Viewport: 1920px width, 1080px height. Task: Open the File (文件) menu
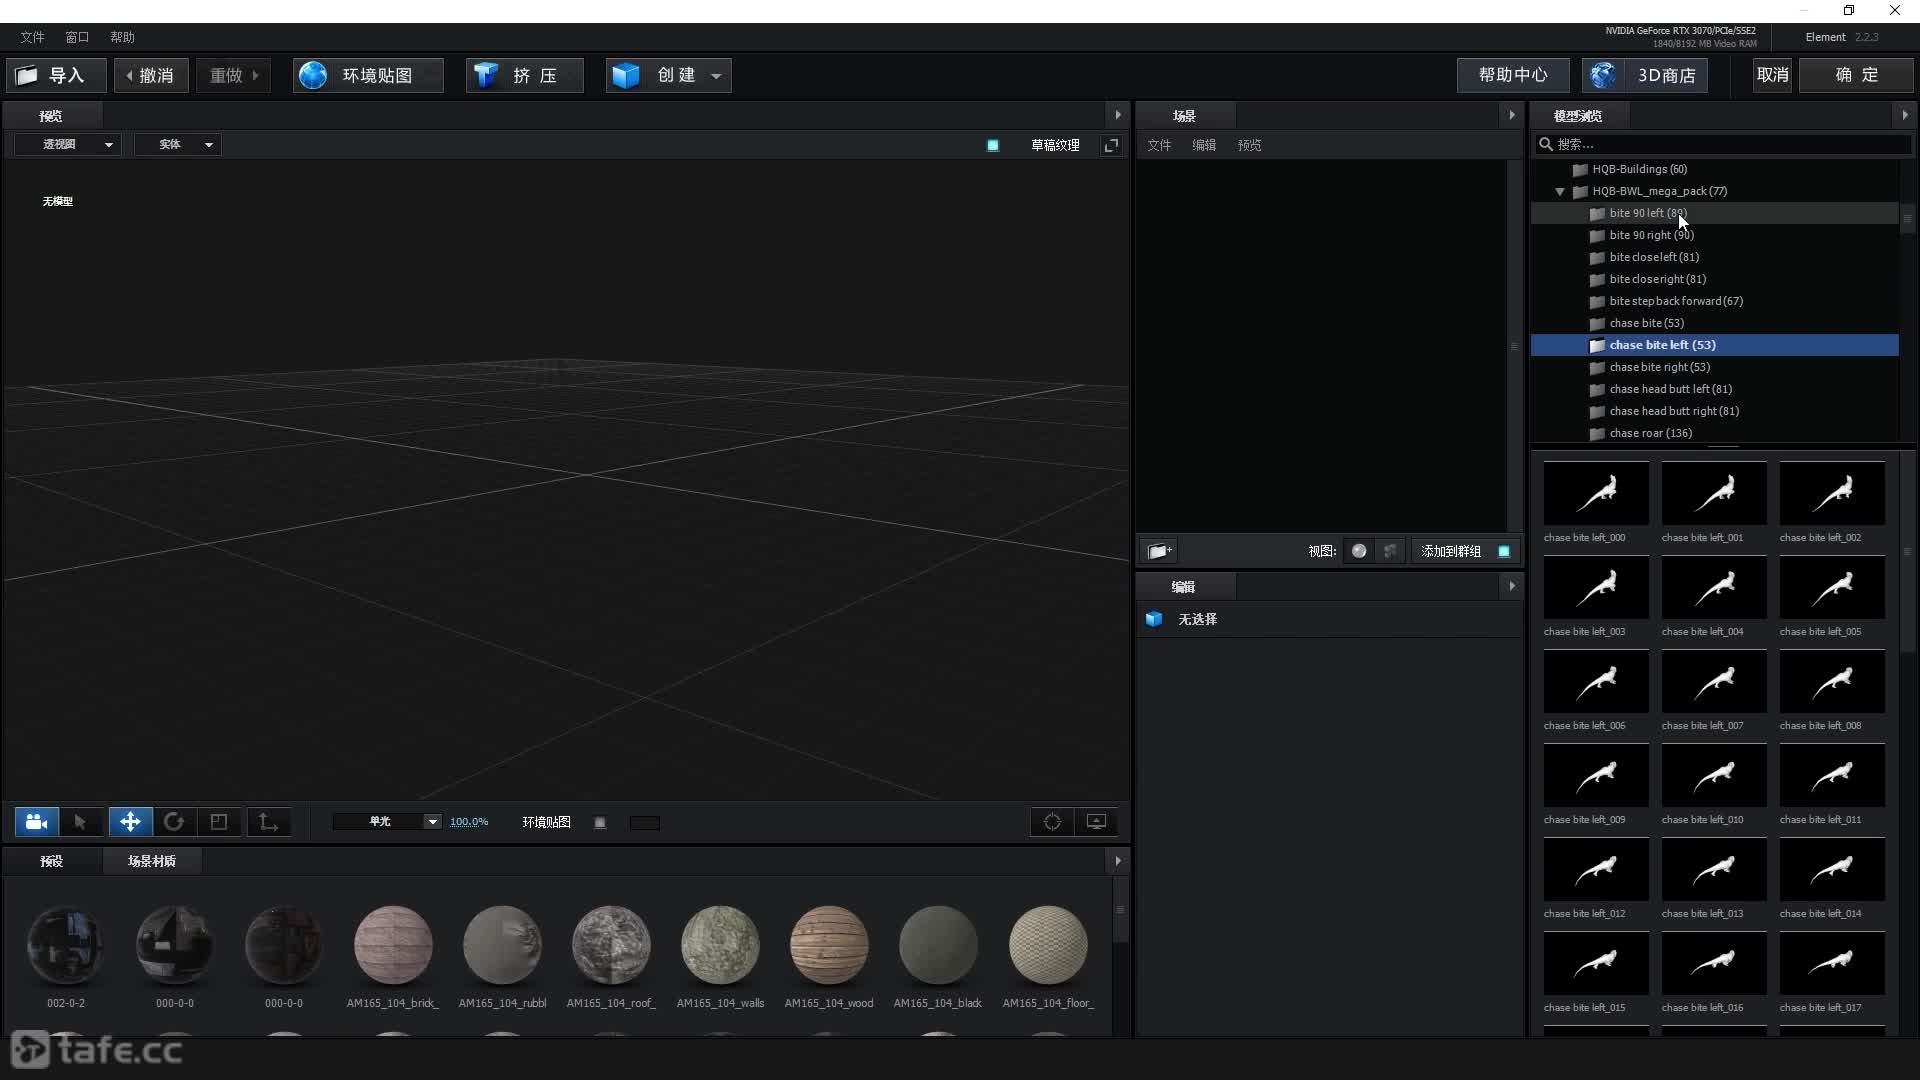32,37
